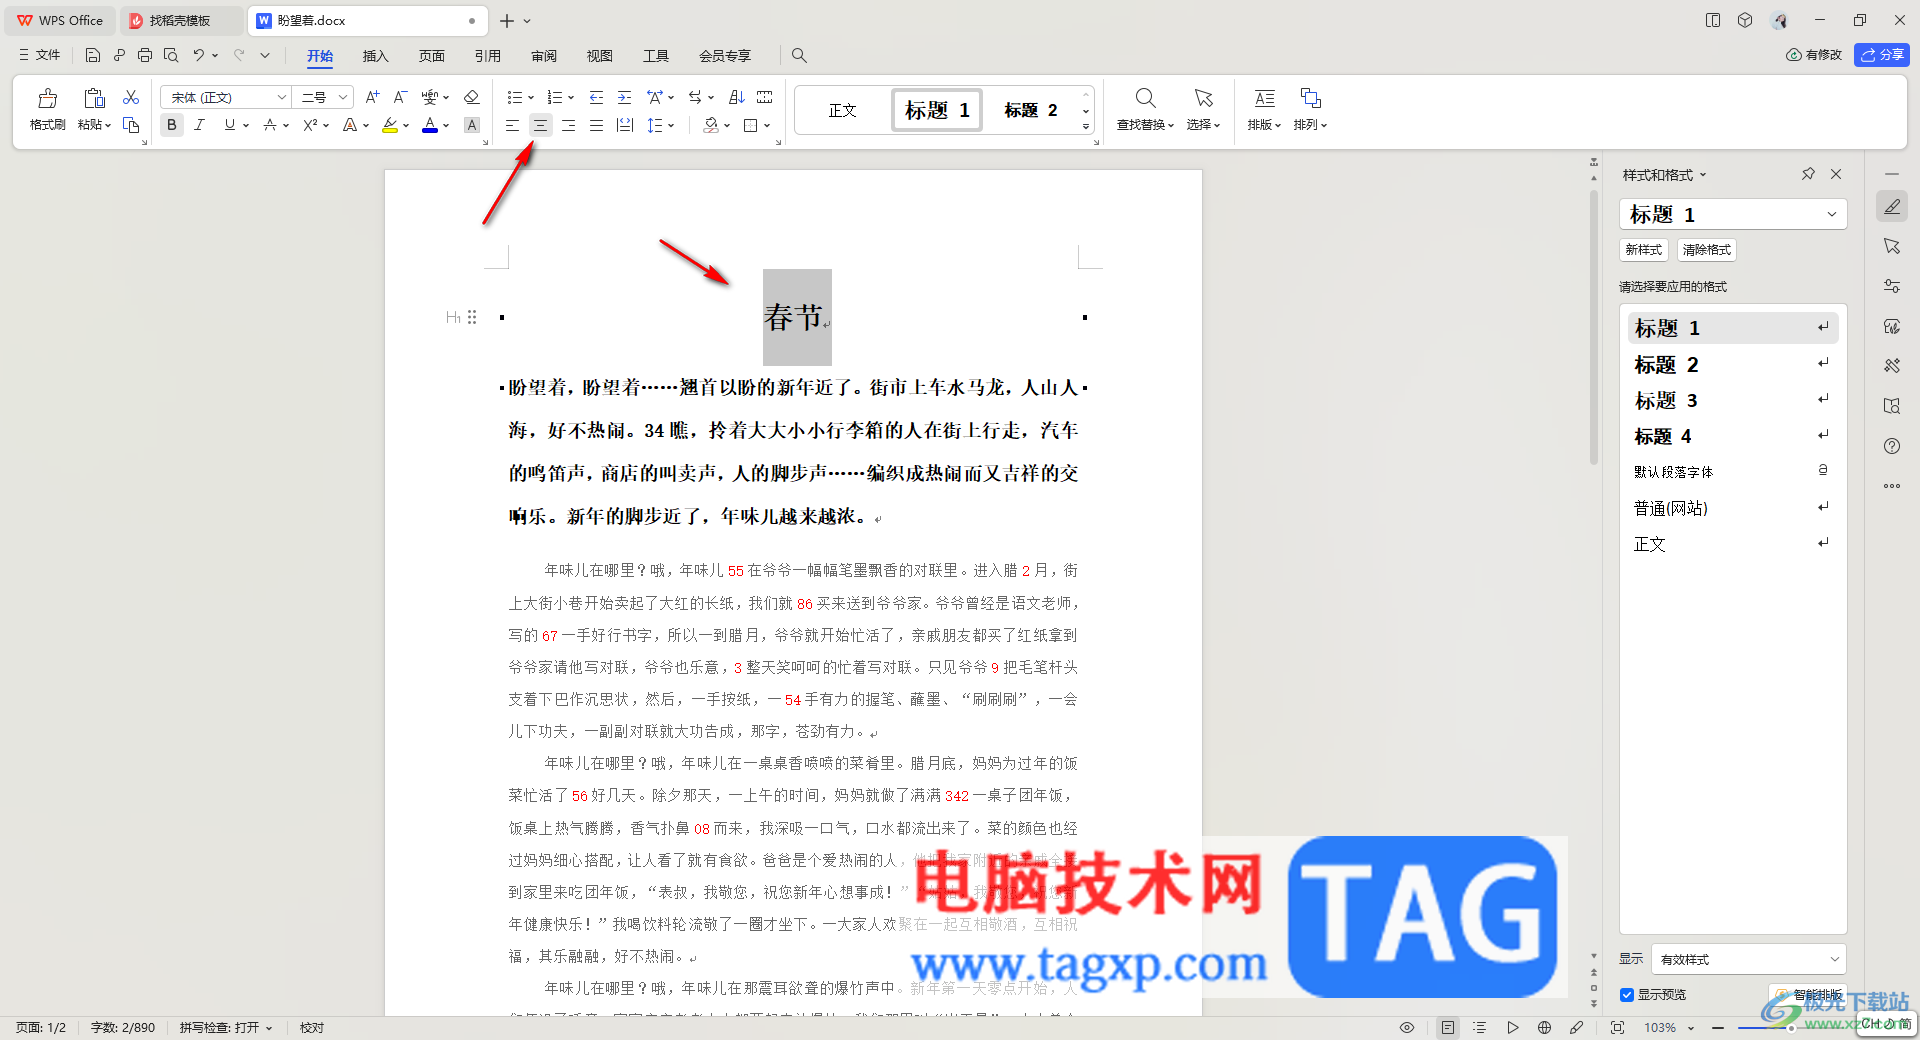Select 标题 3 in the styles list
The width and height of the screenshot is (1920, 1040).
(x=1733, y=400)
